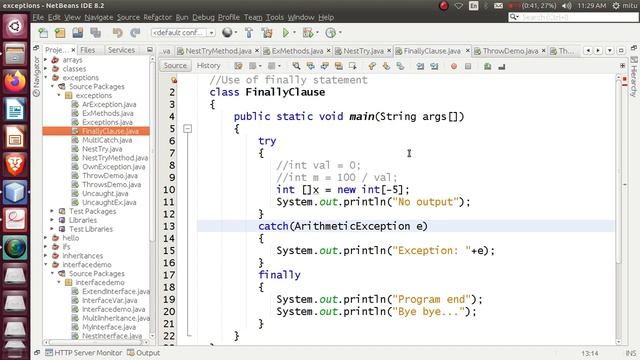
Task: Close the FinallyClause.java tab
Action: pos(467,51)
